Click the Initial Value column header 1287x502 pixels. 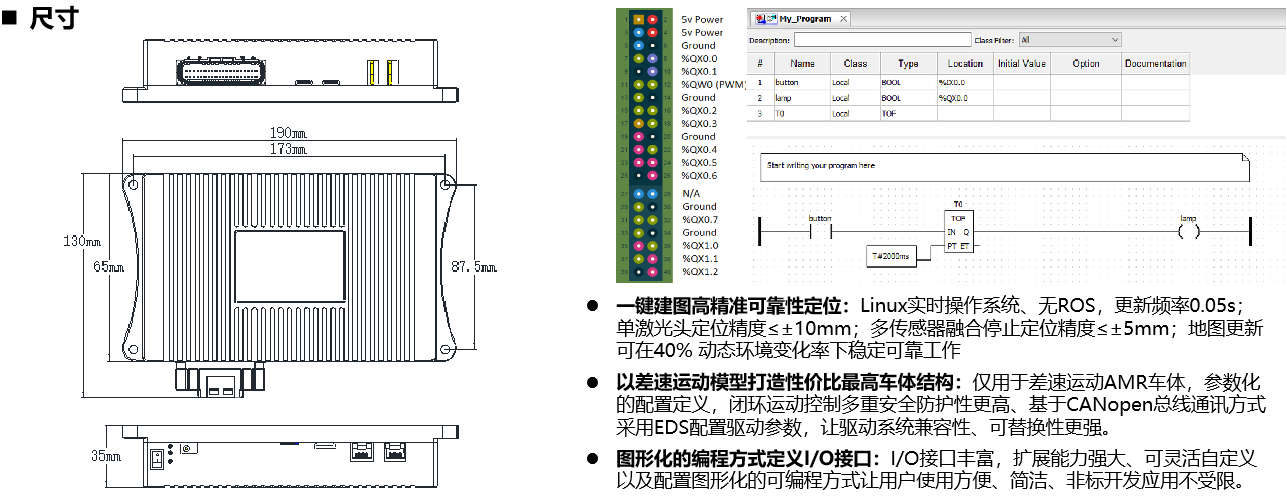pos(1022,63)
